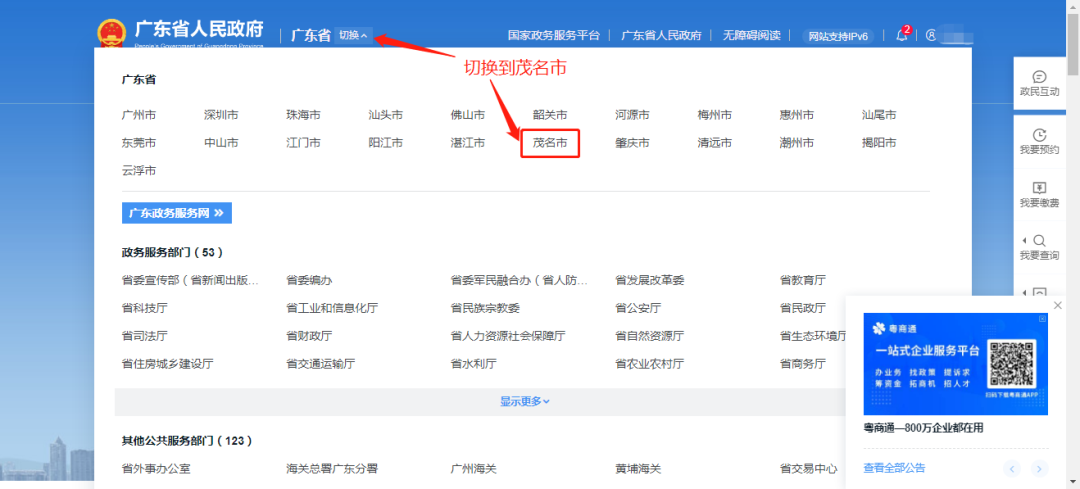This screenshot has height=489, width=1080.
Task: Open 无障碍阅读 accessibility link
Action: click(752, 35)
